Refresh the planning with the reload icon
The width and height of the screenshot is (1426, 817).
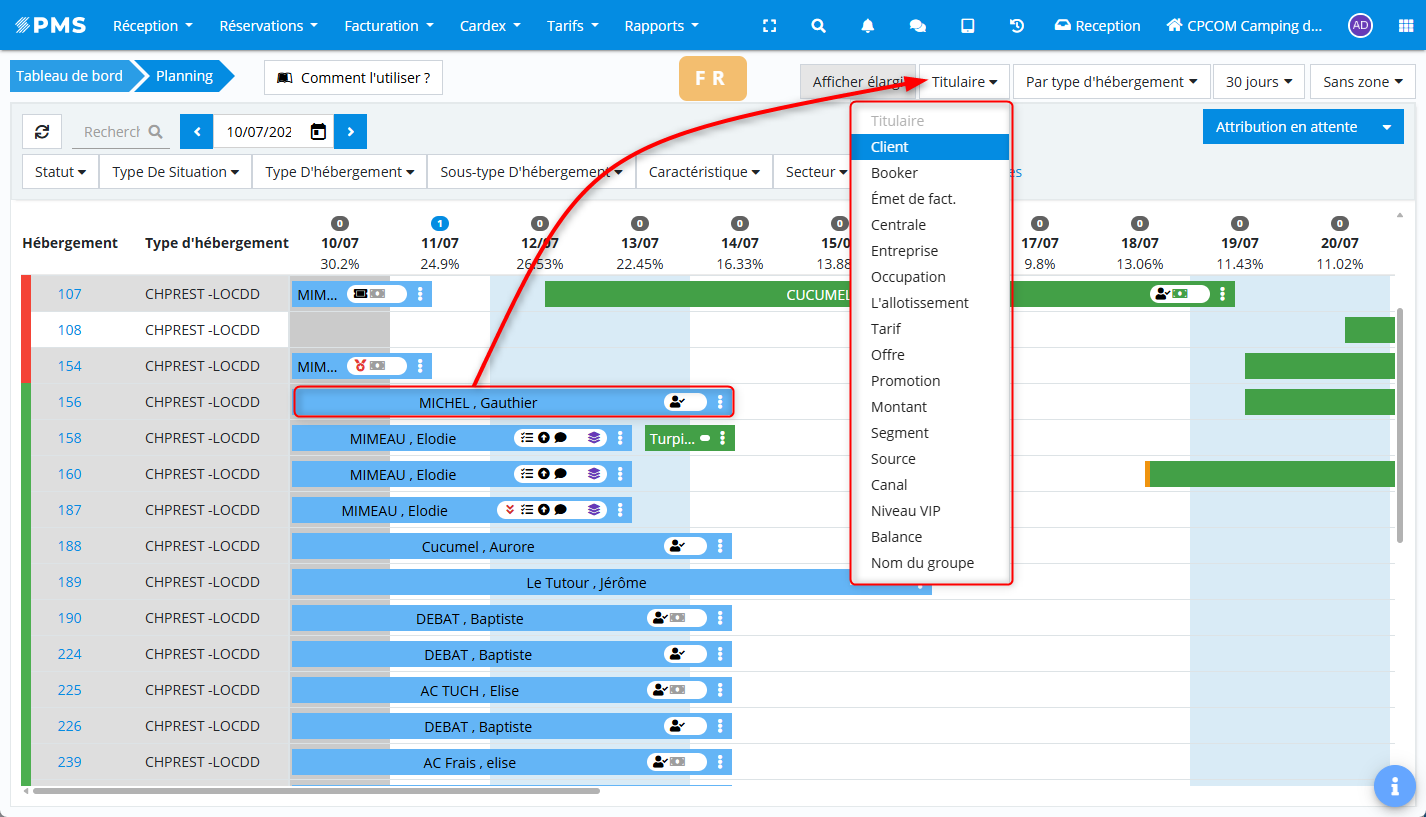point(42,131)
